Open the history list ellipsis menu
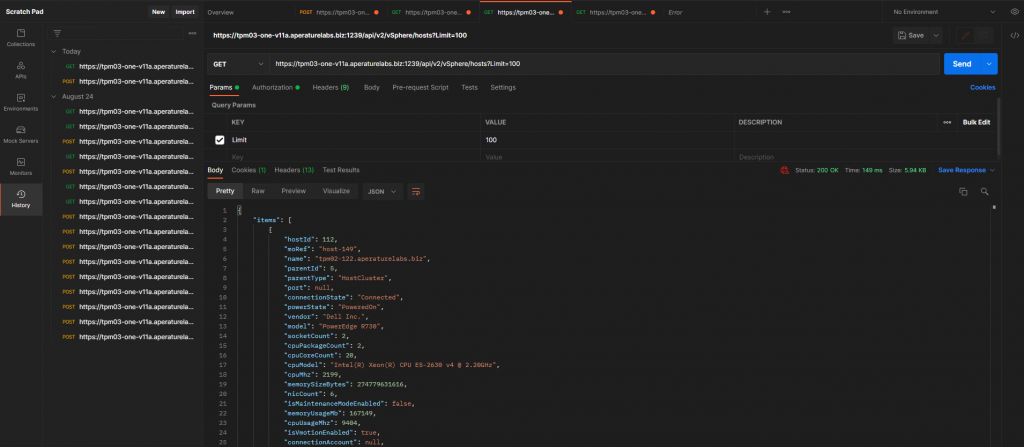The image size is (1024, 447). coord(192,33)
